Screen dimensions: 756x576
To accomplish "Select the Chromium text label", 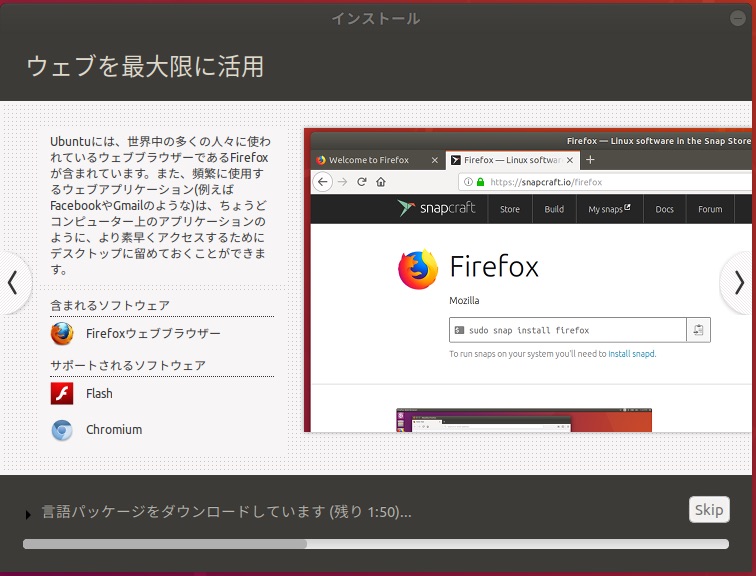I will tap(114, 429).
